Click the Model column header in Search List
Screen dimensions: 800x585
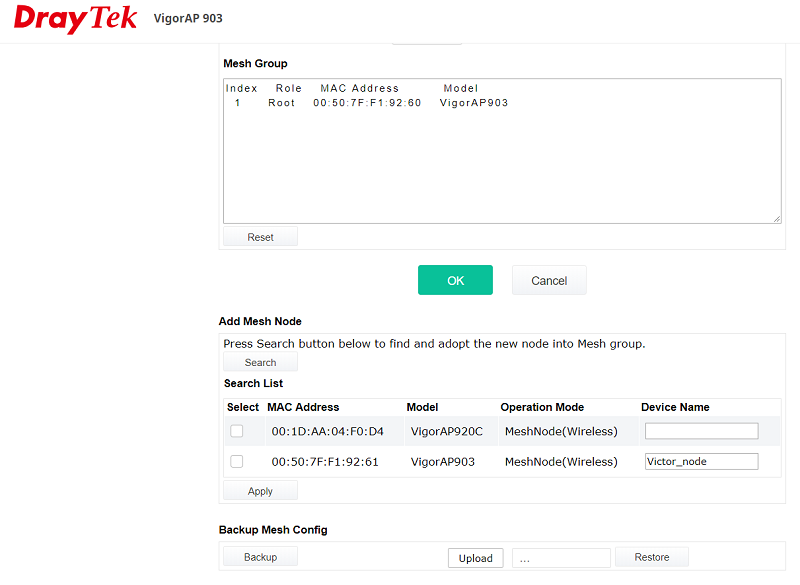click(422, 407)
